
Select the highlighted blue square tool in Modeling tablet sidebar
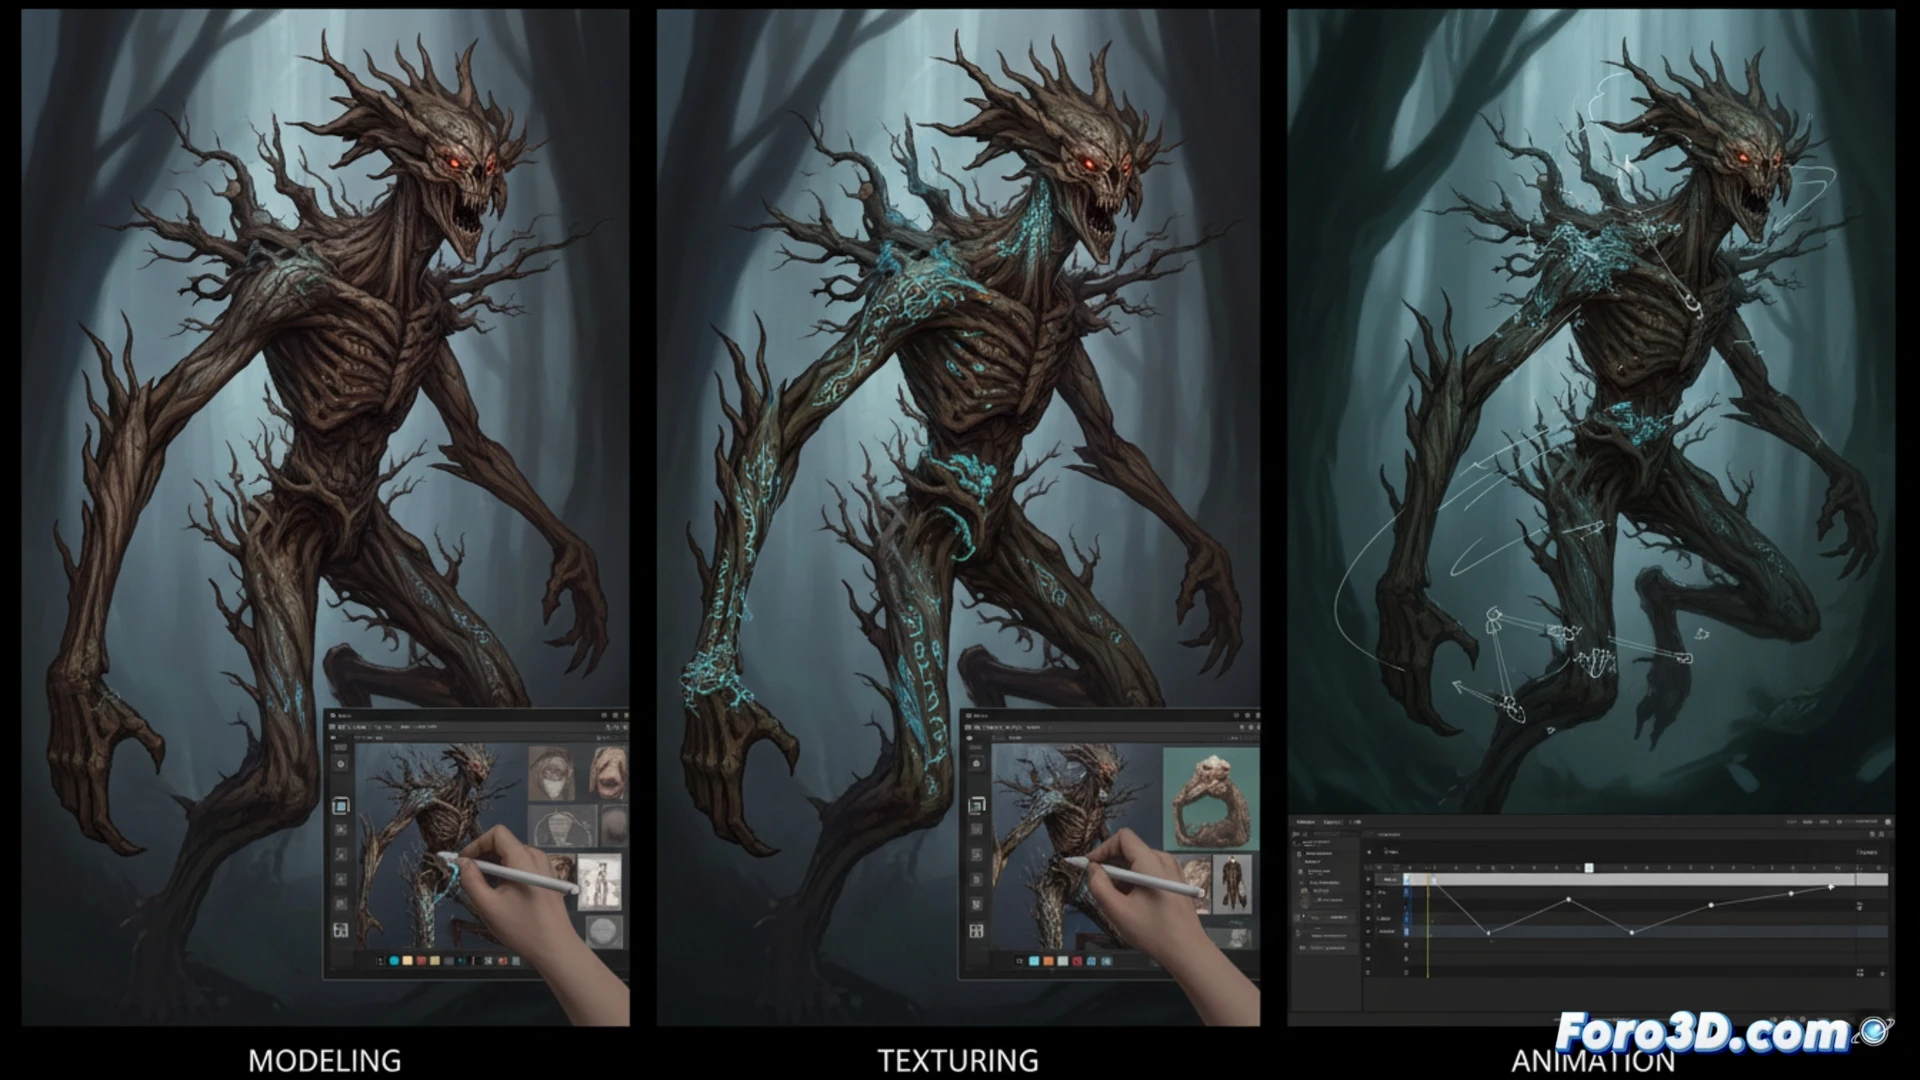341,806
